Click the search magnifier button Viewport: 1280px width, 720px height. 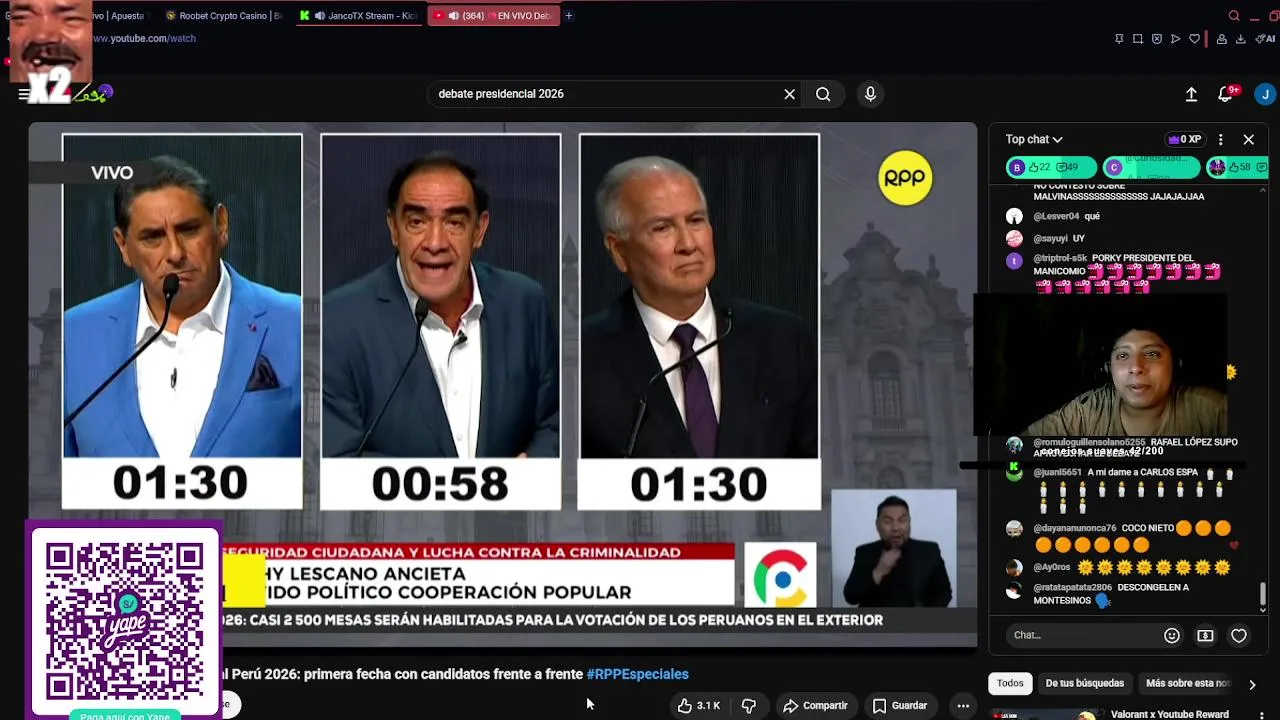(x=823, y=94)
